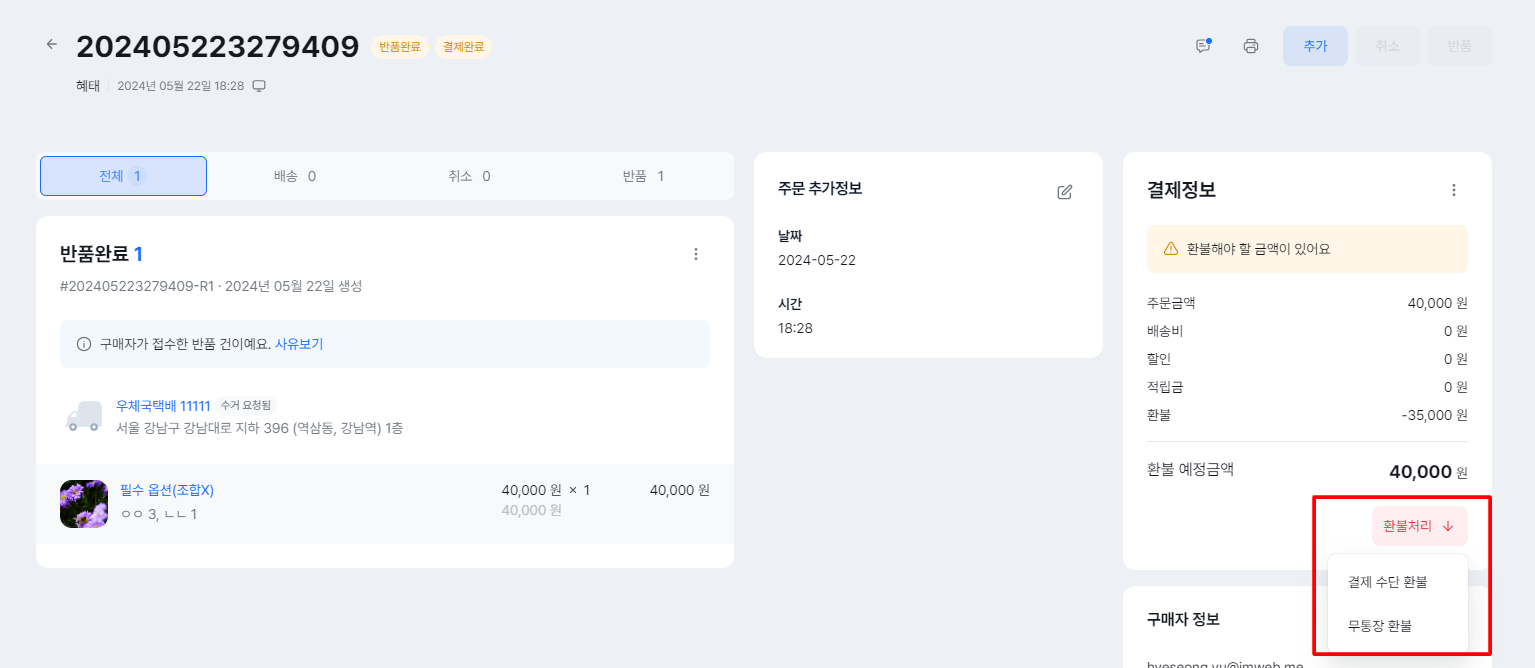The width and height of the screenshot is (1535, 668).
Task: Click the 추가 button
Action: pyautogui.click(x=1315, y=46)
